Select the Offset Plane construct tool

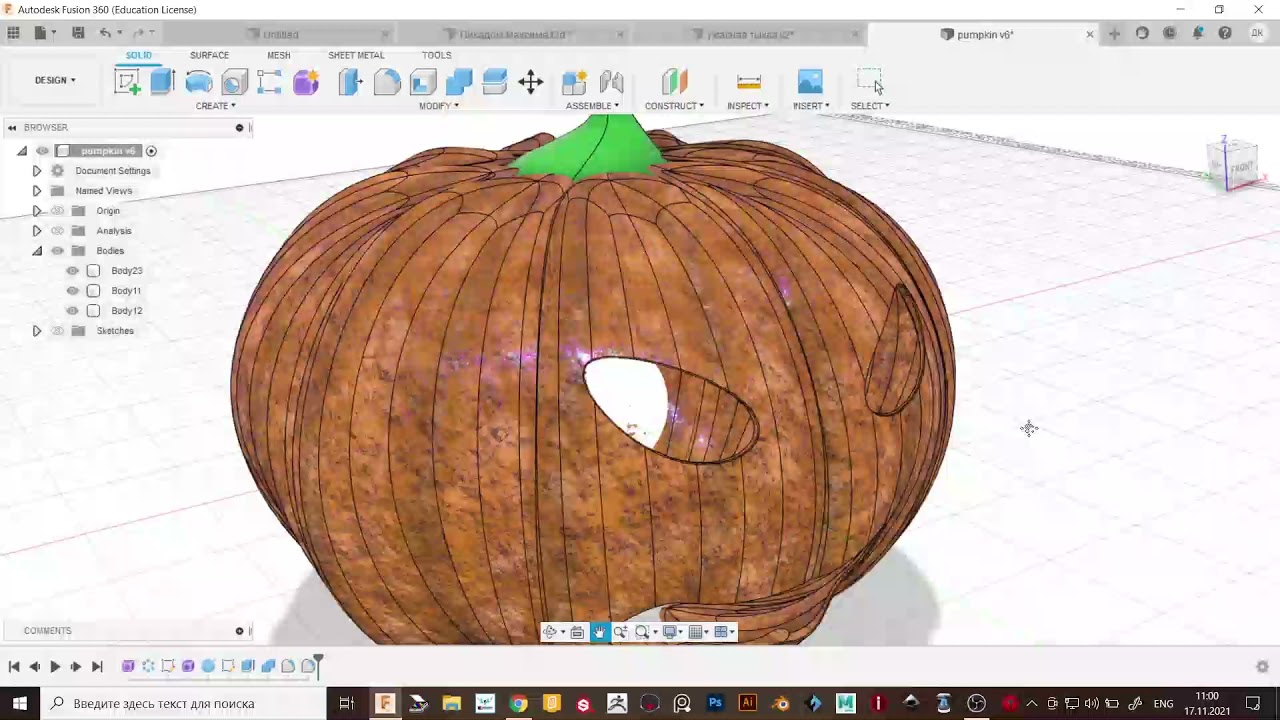(x=675, y=82)
